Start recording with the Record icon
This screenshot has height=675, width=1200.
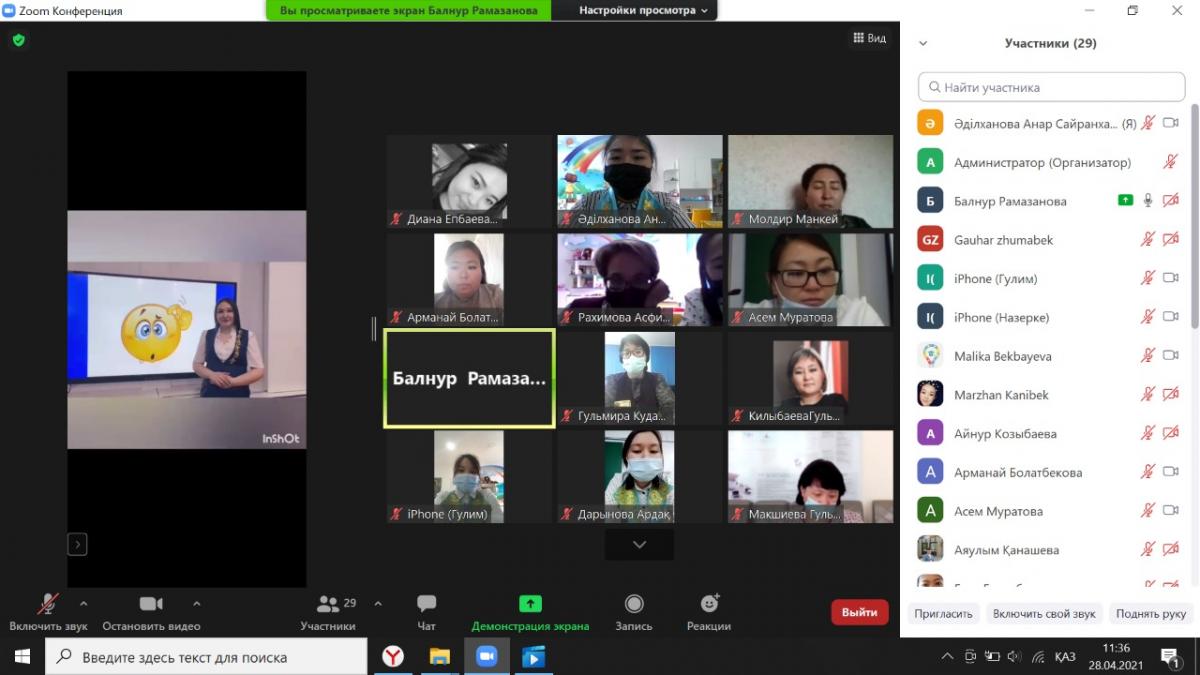tap(633, 604)
